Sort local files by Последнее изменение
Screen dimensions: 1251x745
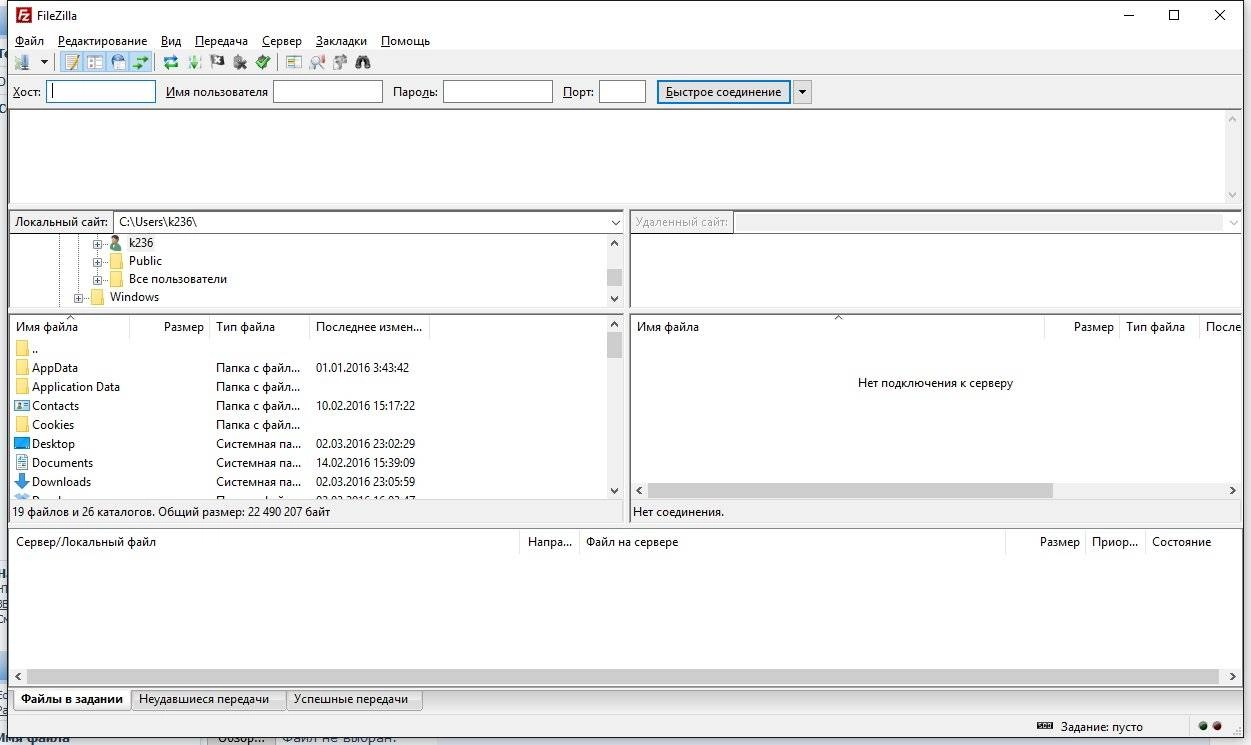coord(369,327)
